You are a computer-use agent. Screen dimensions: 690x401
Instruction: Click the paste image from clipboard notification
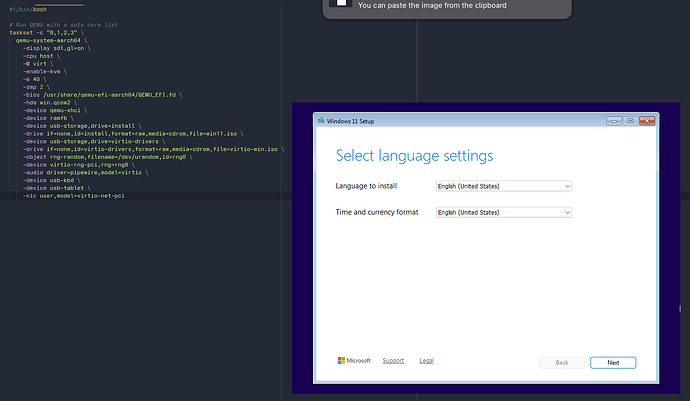click(447, 7)
